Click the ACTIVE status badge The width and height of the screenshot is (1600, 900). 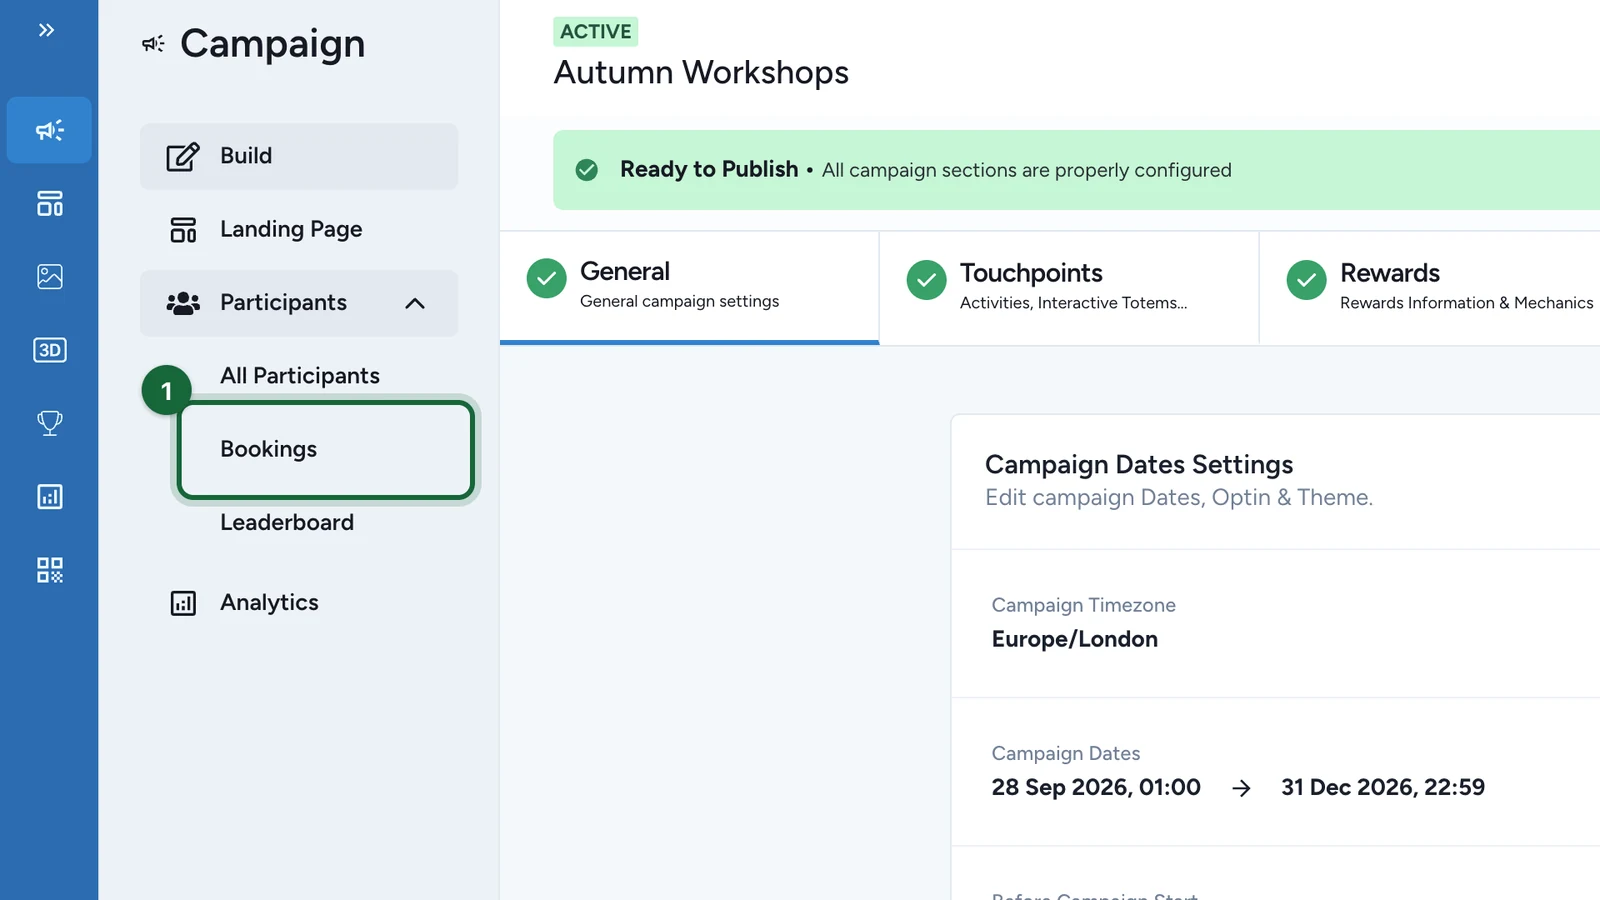point(596,32)
